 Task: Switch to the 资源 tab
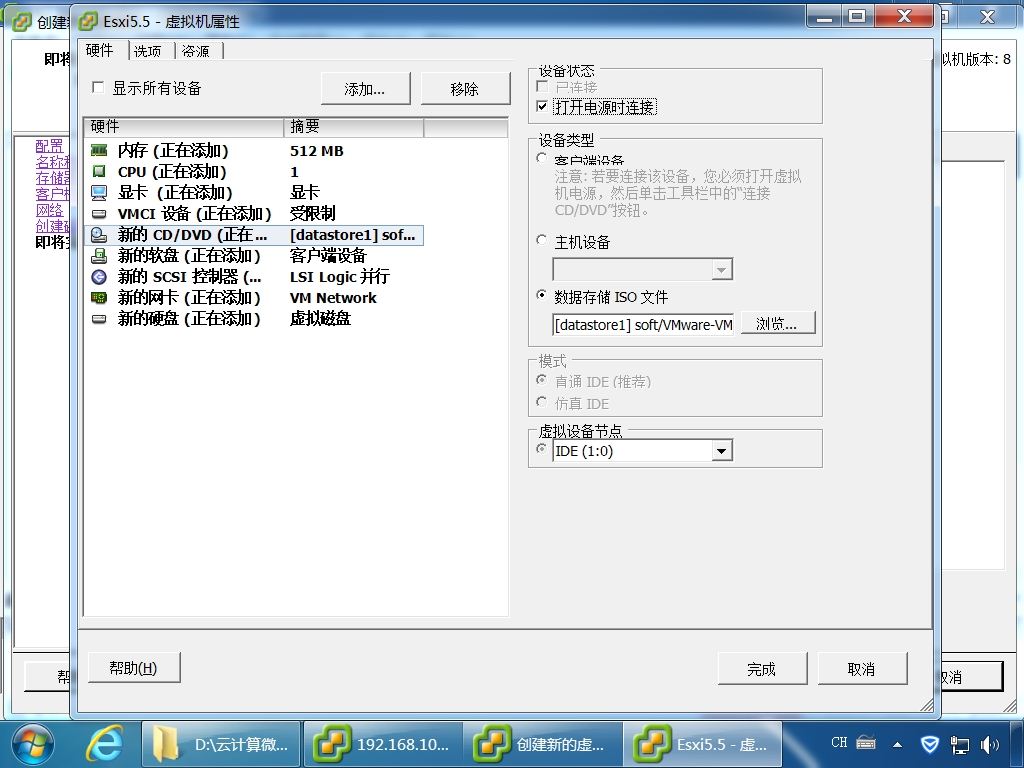pos(196,51)
